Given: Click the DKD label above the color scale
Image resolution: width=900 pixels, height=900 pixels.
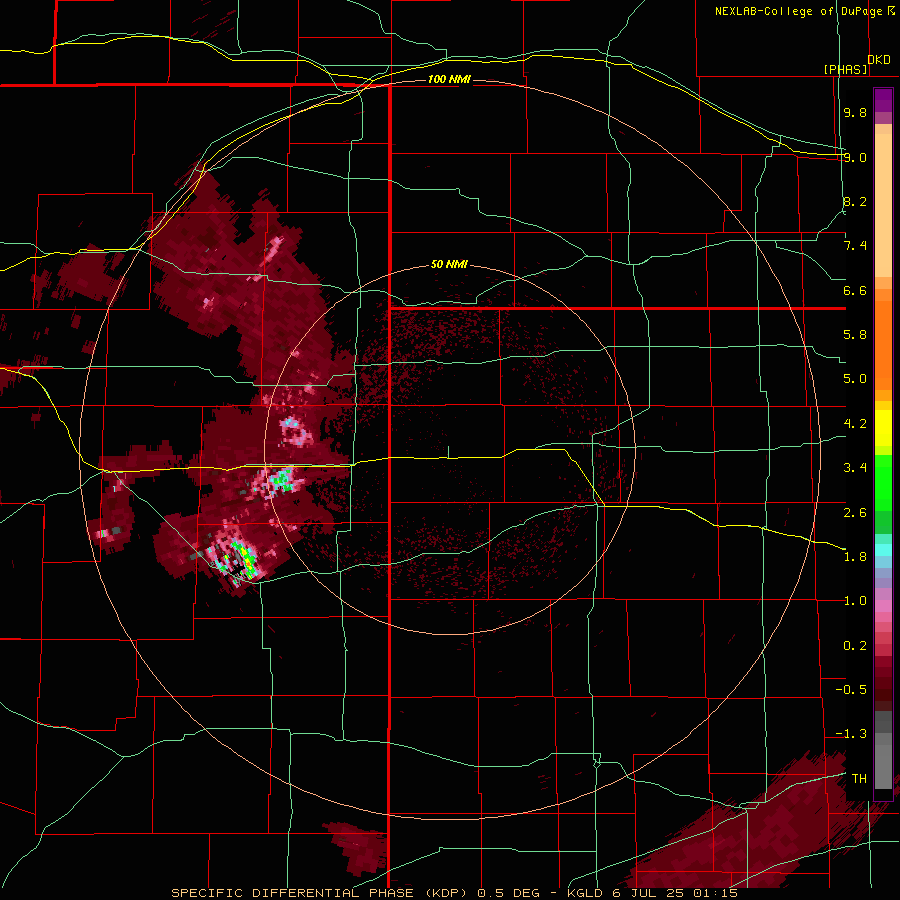Looking at the screenshot, I should (879, 60).
